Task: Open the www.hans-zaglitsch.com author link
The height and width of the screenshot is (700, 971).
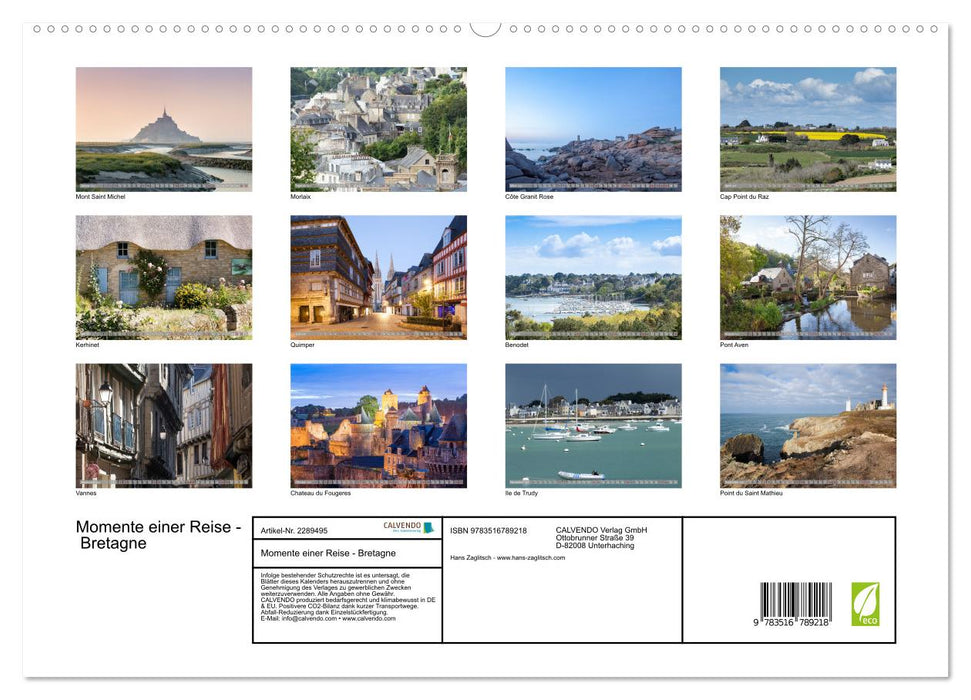Action: tap(531, 558)
